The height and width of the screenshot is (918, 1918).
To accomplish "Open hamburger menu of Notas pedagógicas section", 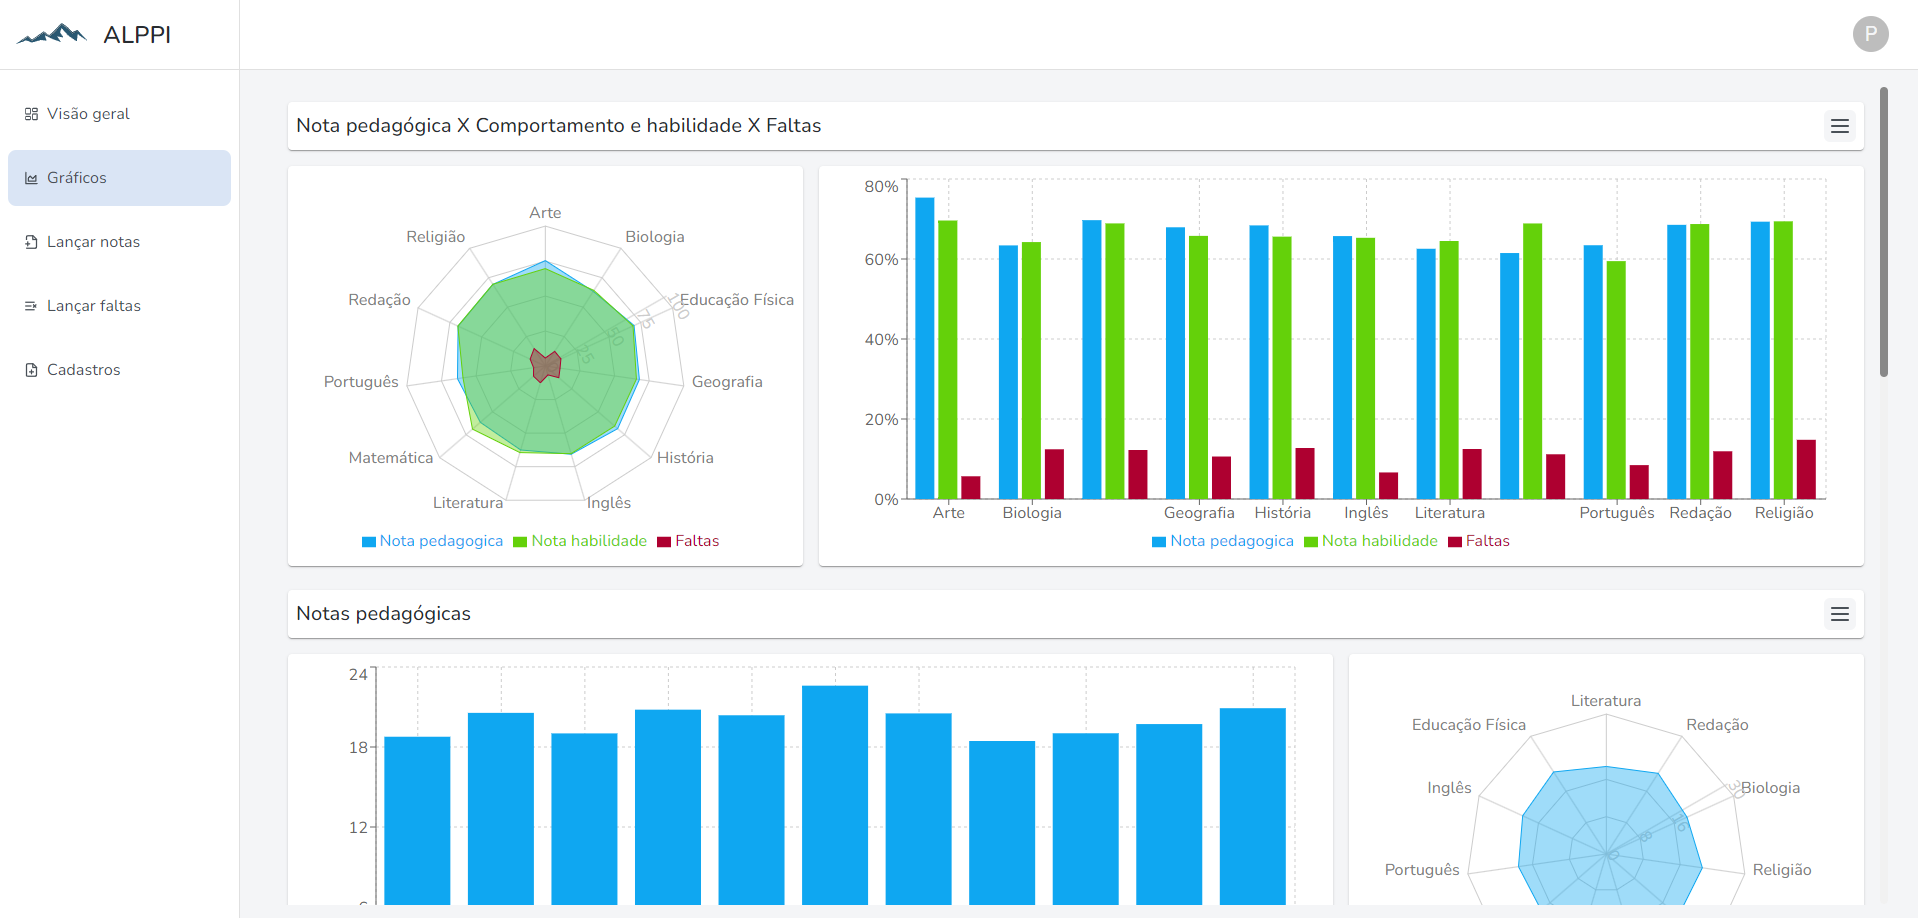I will 1839,614.
